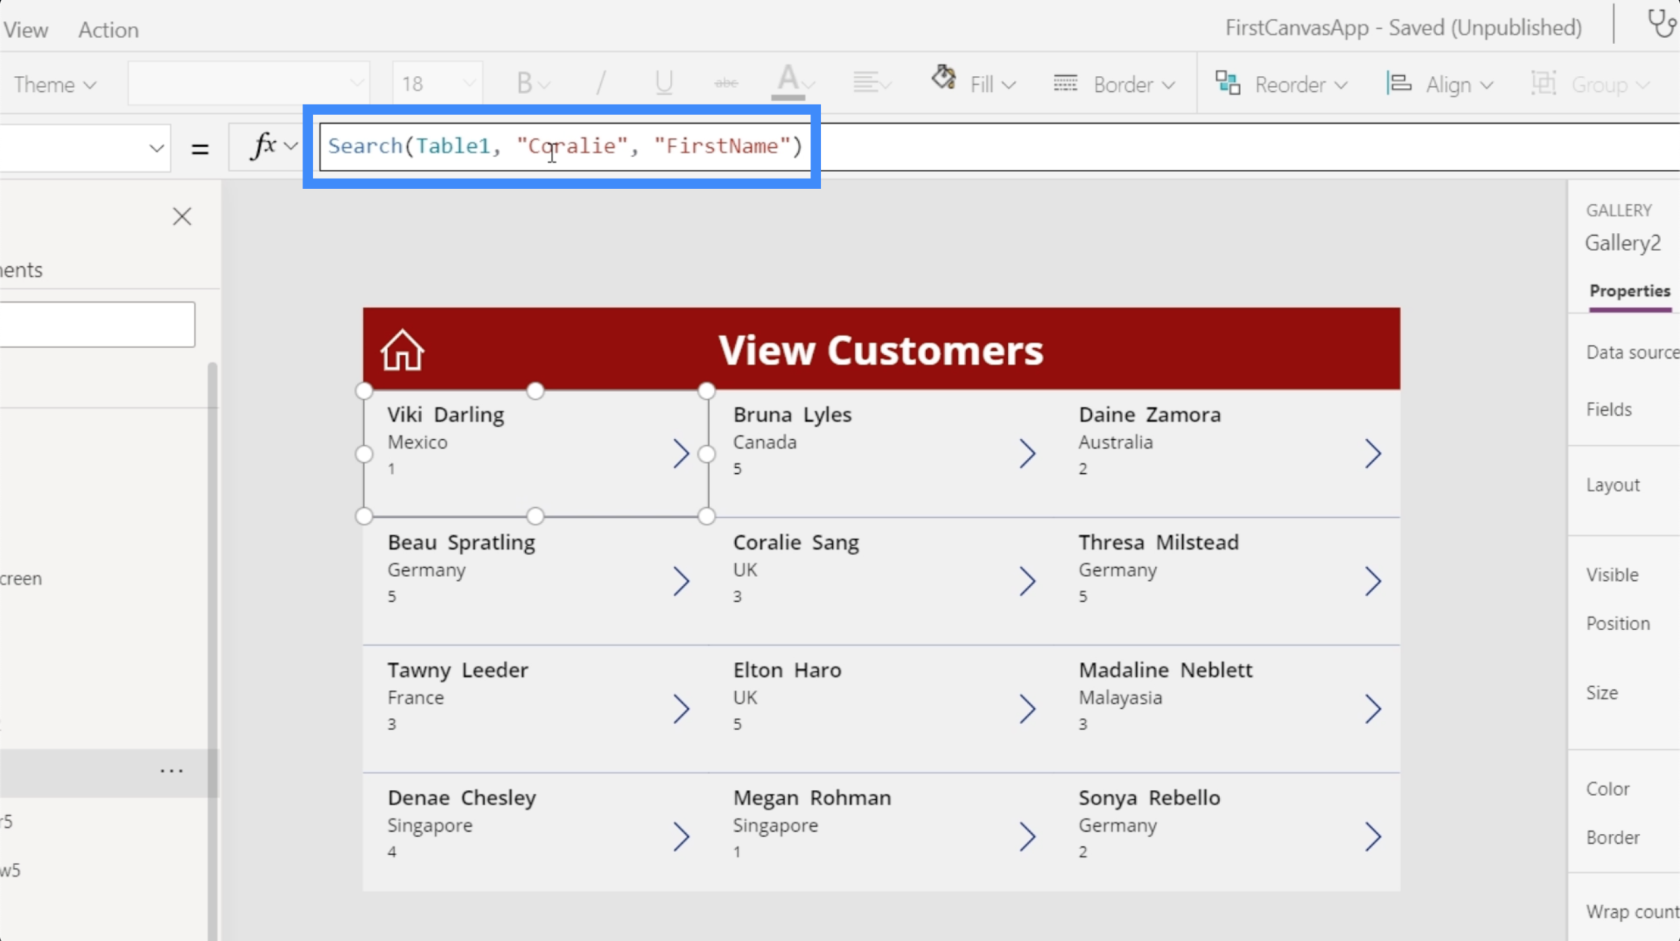Select the View Customers title
Screen dimensions: 1680x941
pyautogui.click(x=881, y=350)
